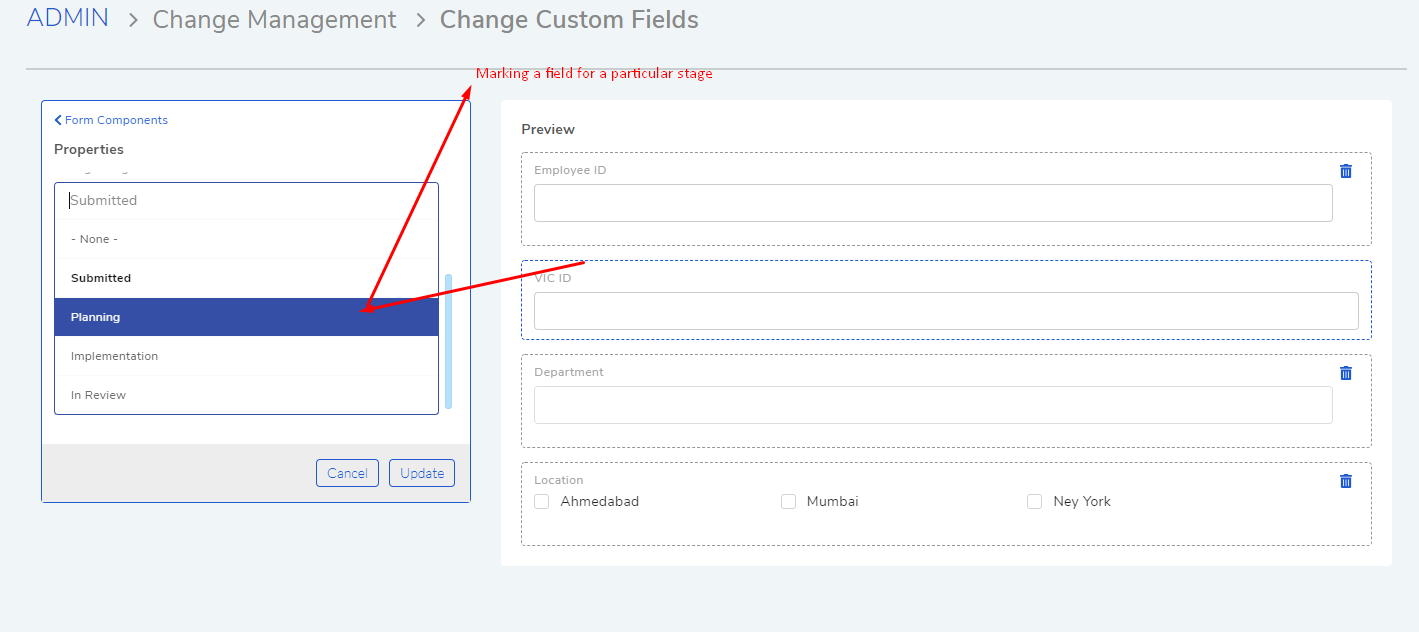The image size is (1419, 632).
Task: Delete the Employee ID field
Action: click(x=1346, y=171)
